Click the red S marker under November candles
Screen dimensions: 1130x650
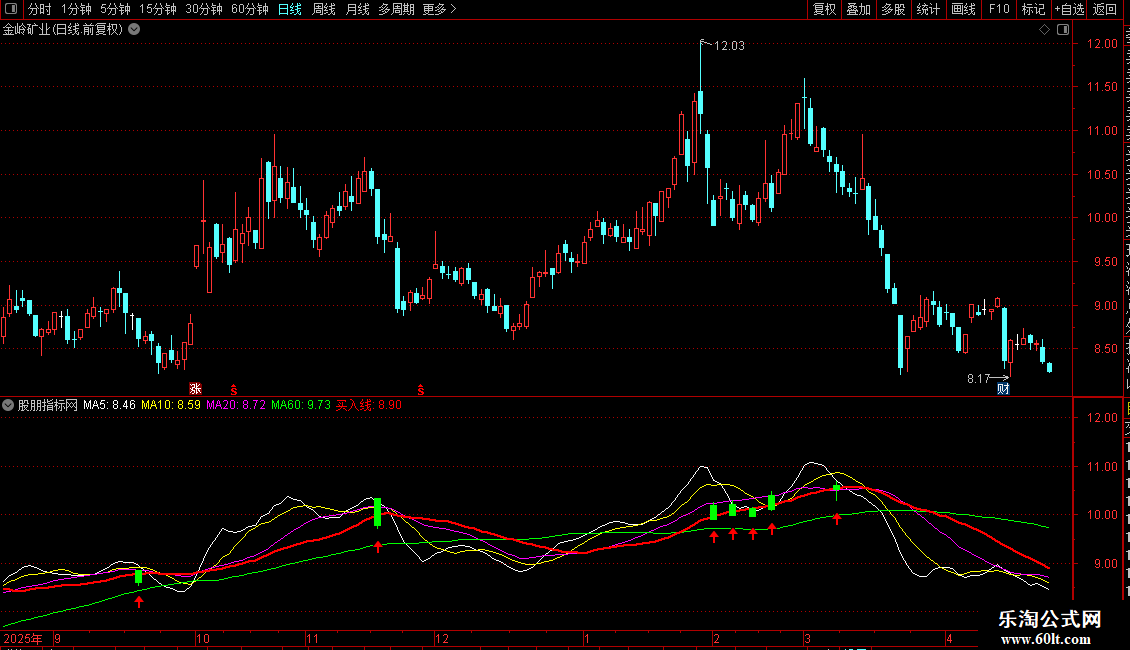(421, 390)
